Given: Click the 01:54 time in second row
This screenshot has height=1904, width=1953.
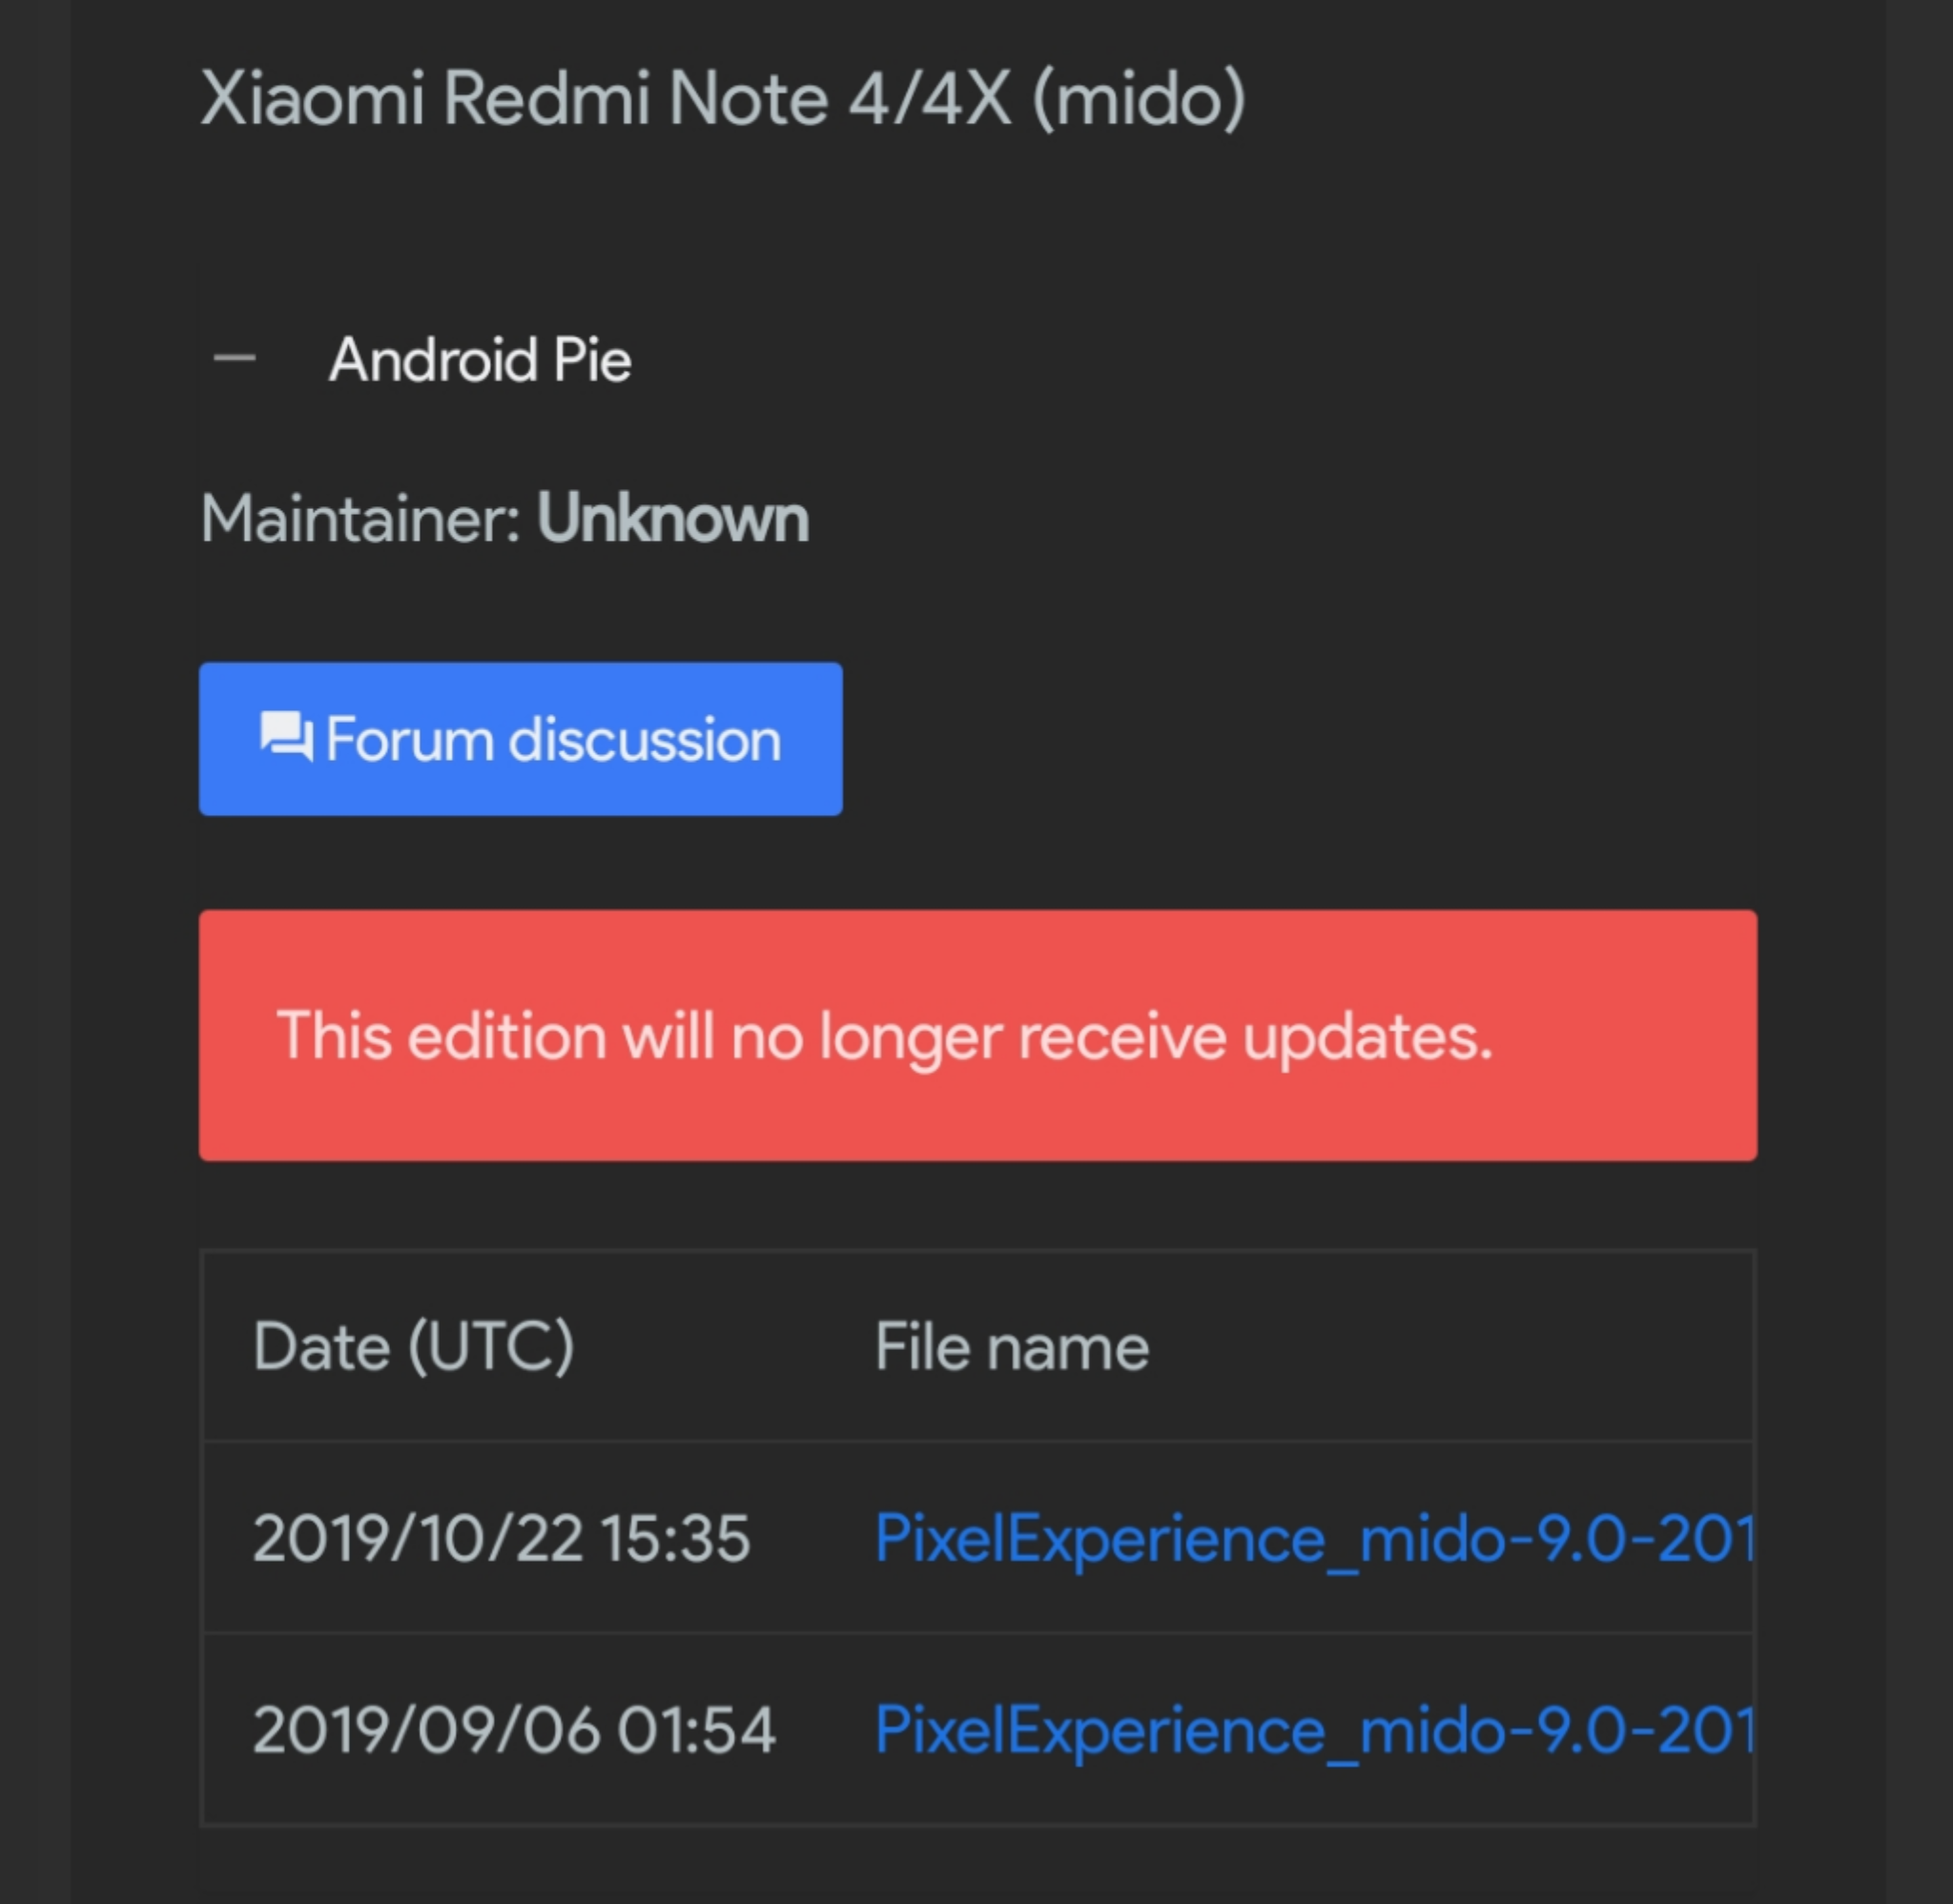Looking at the screenshot, I should (696, 1729).
